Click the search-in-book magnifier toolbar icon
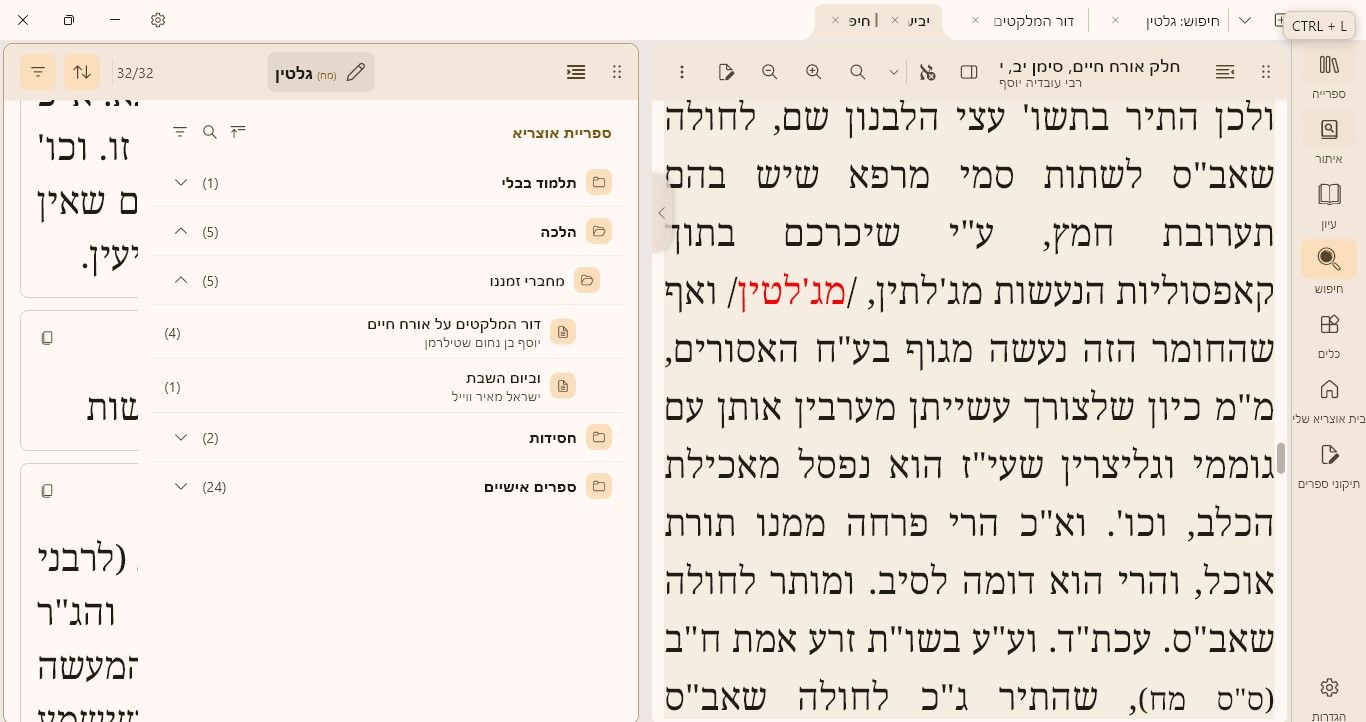This screenshot has height=722, width=1366. pyautogui.click(x=858, y=72)
